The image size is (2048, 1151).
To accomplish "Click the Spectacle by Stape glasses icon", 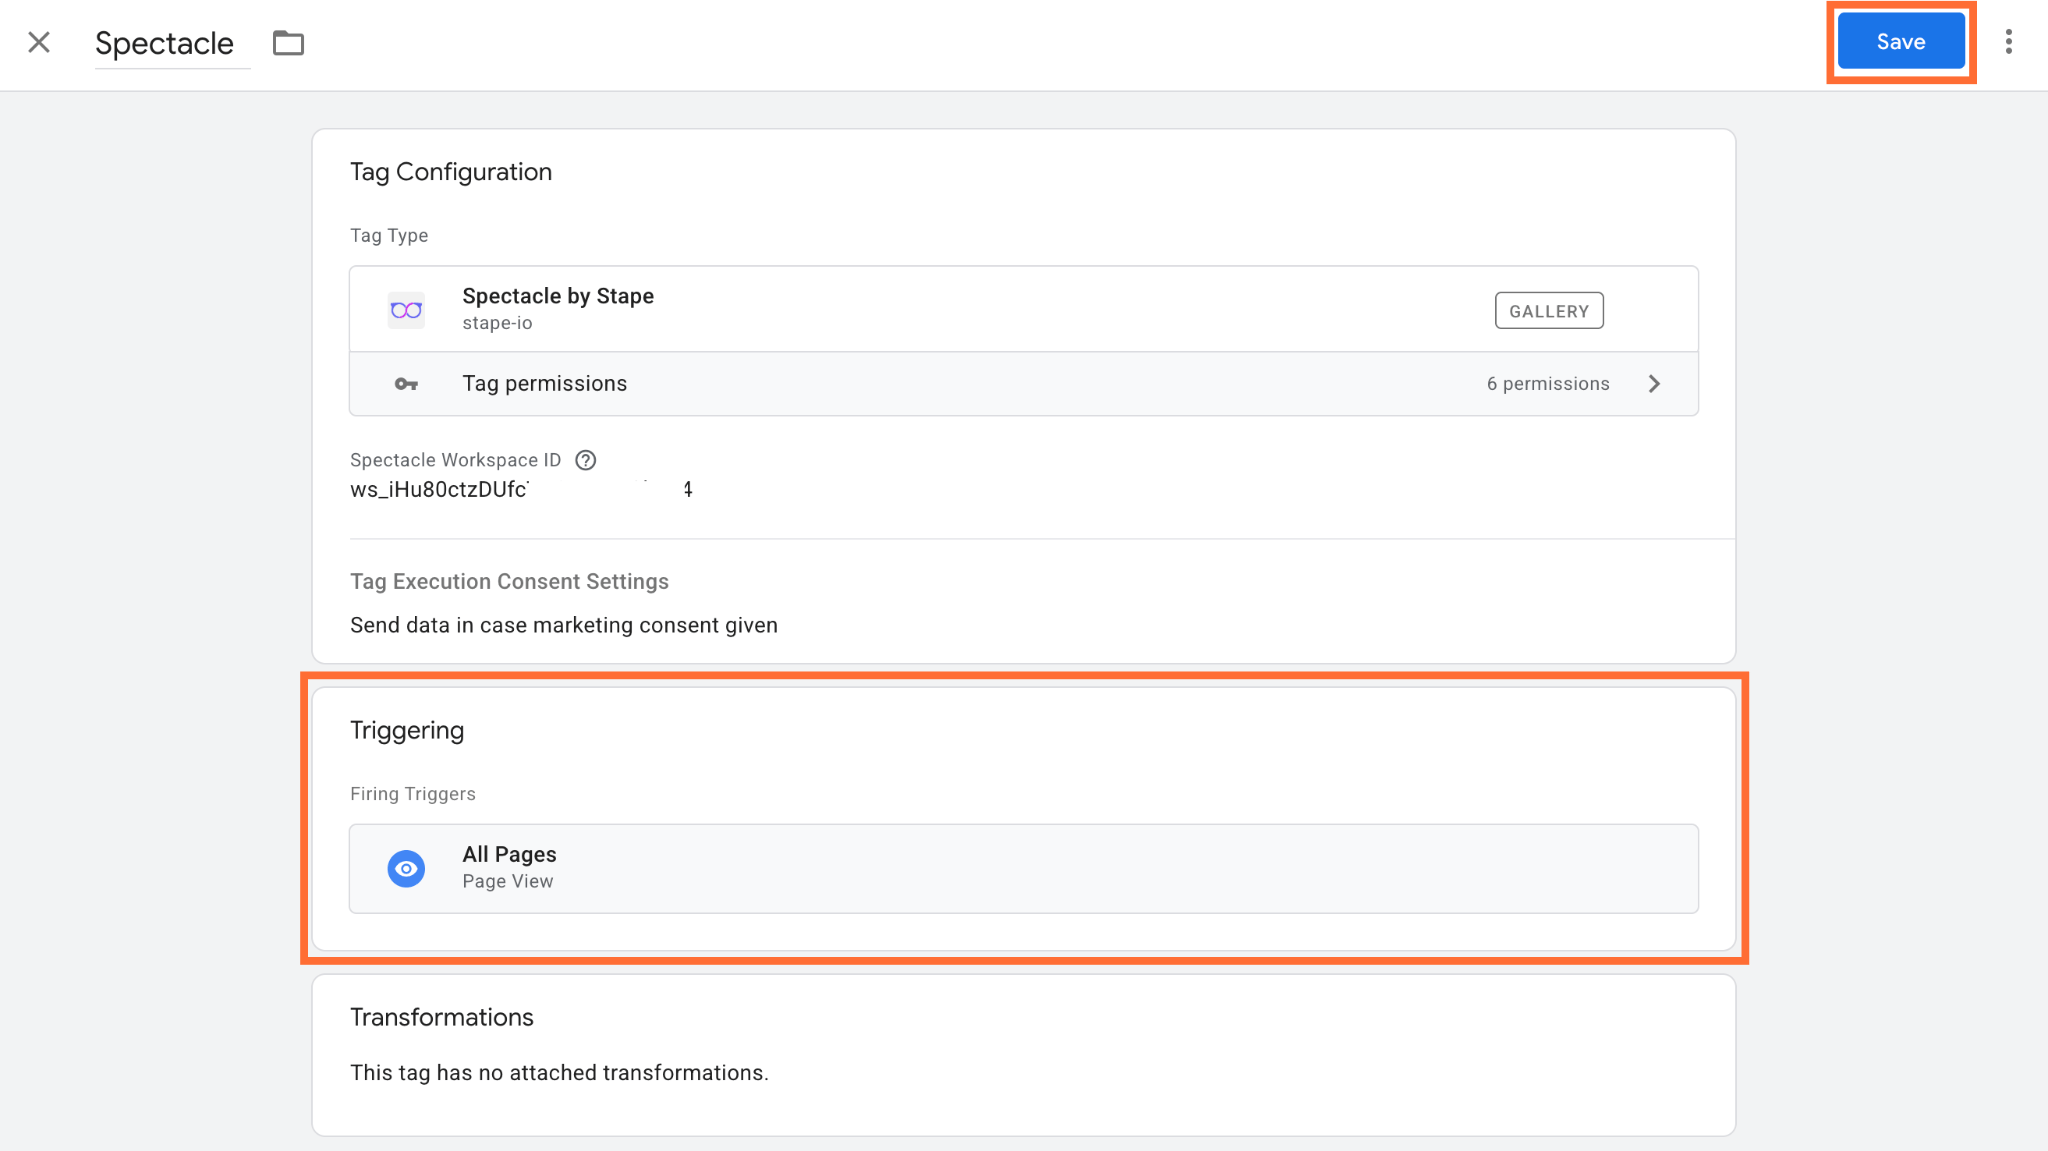I will coord(406,310).
